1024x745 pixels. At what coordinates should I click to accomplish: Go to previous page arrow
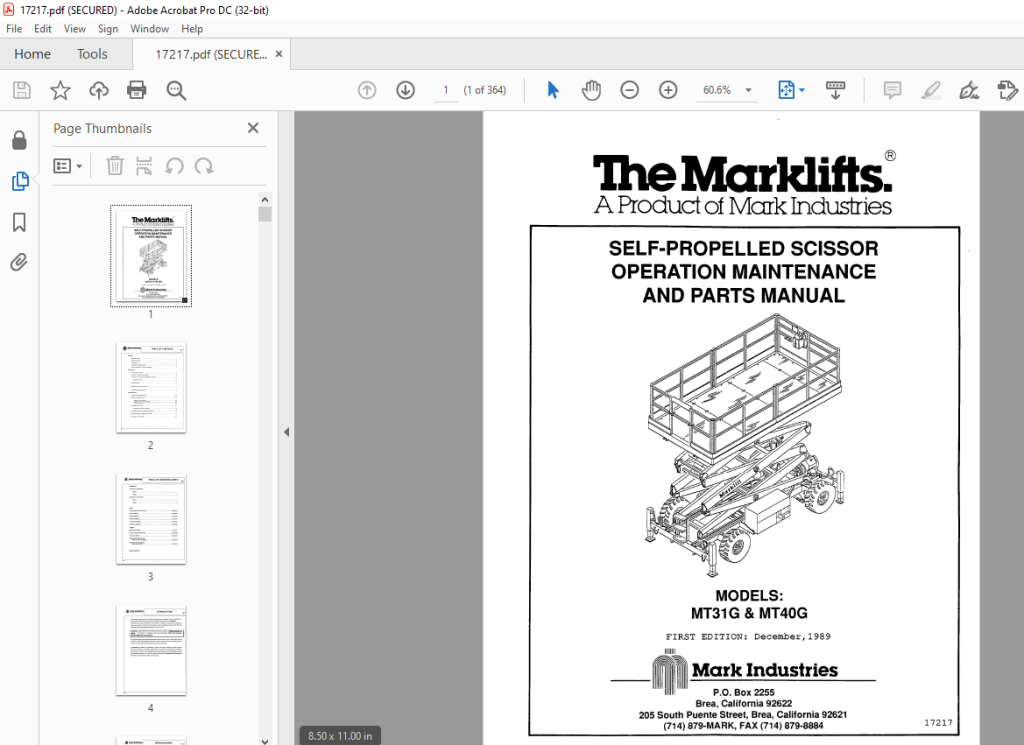(x=367, y=90)
